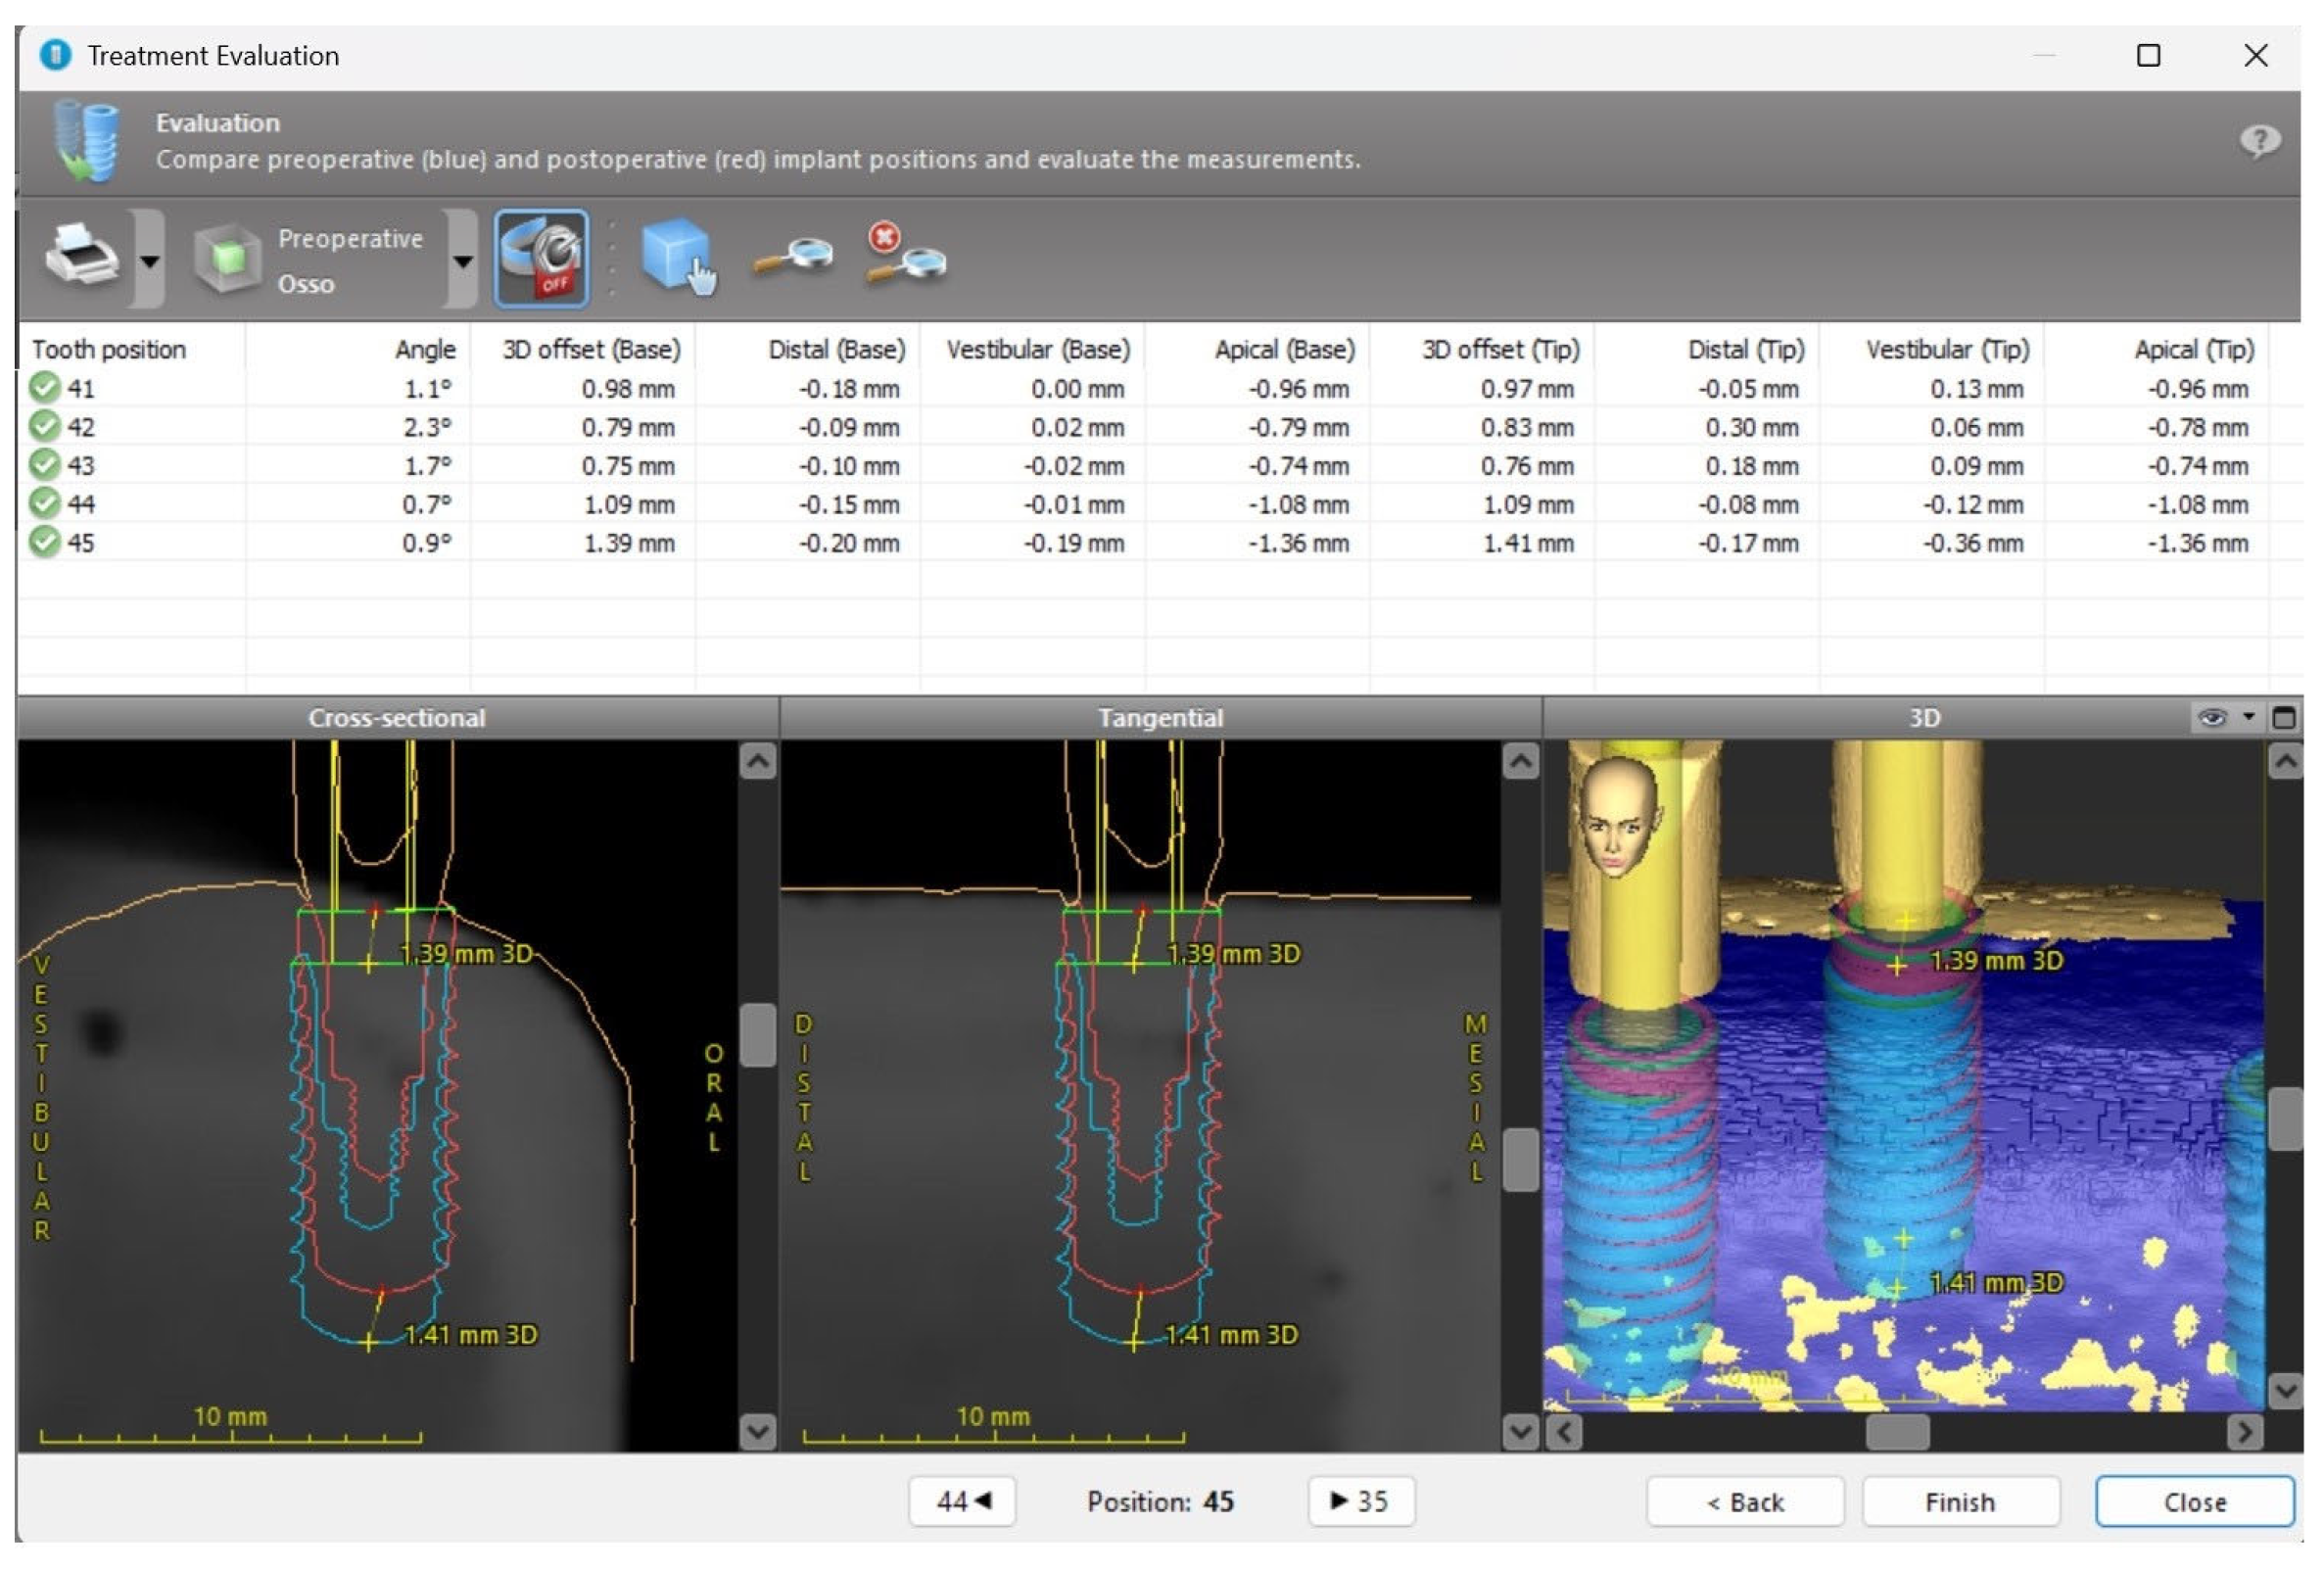The width and height of the screenshot is (2324, 1571).
Task: Toggle the red OFF switch button
Action: click(x=541, y=259)
